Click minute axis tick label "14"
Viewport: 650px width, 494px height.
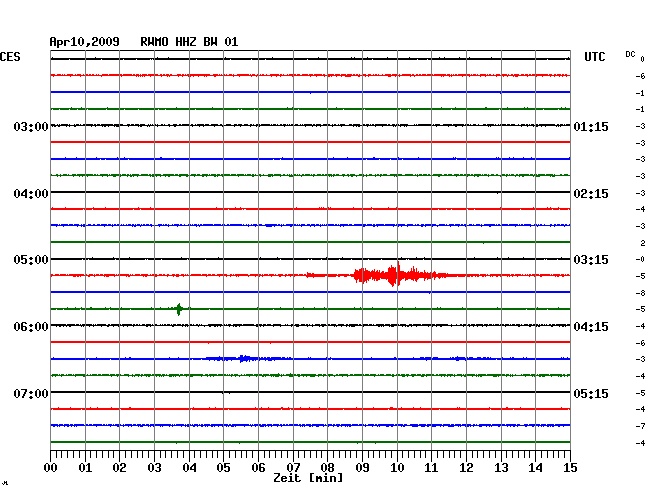point(535,467)
